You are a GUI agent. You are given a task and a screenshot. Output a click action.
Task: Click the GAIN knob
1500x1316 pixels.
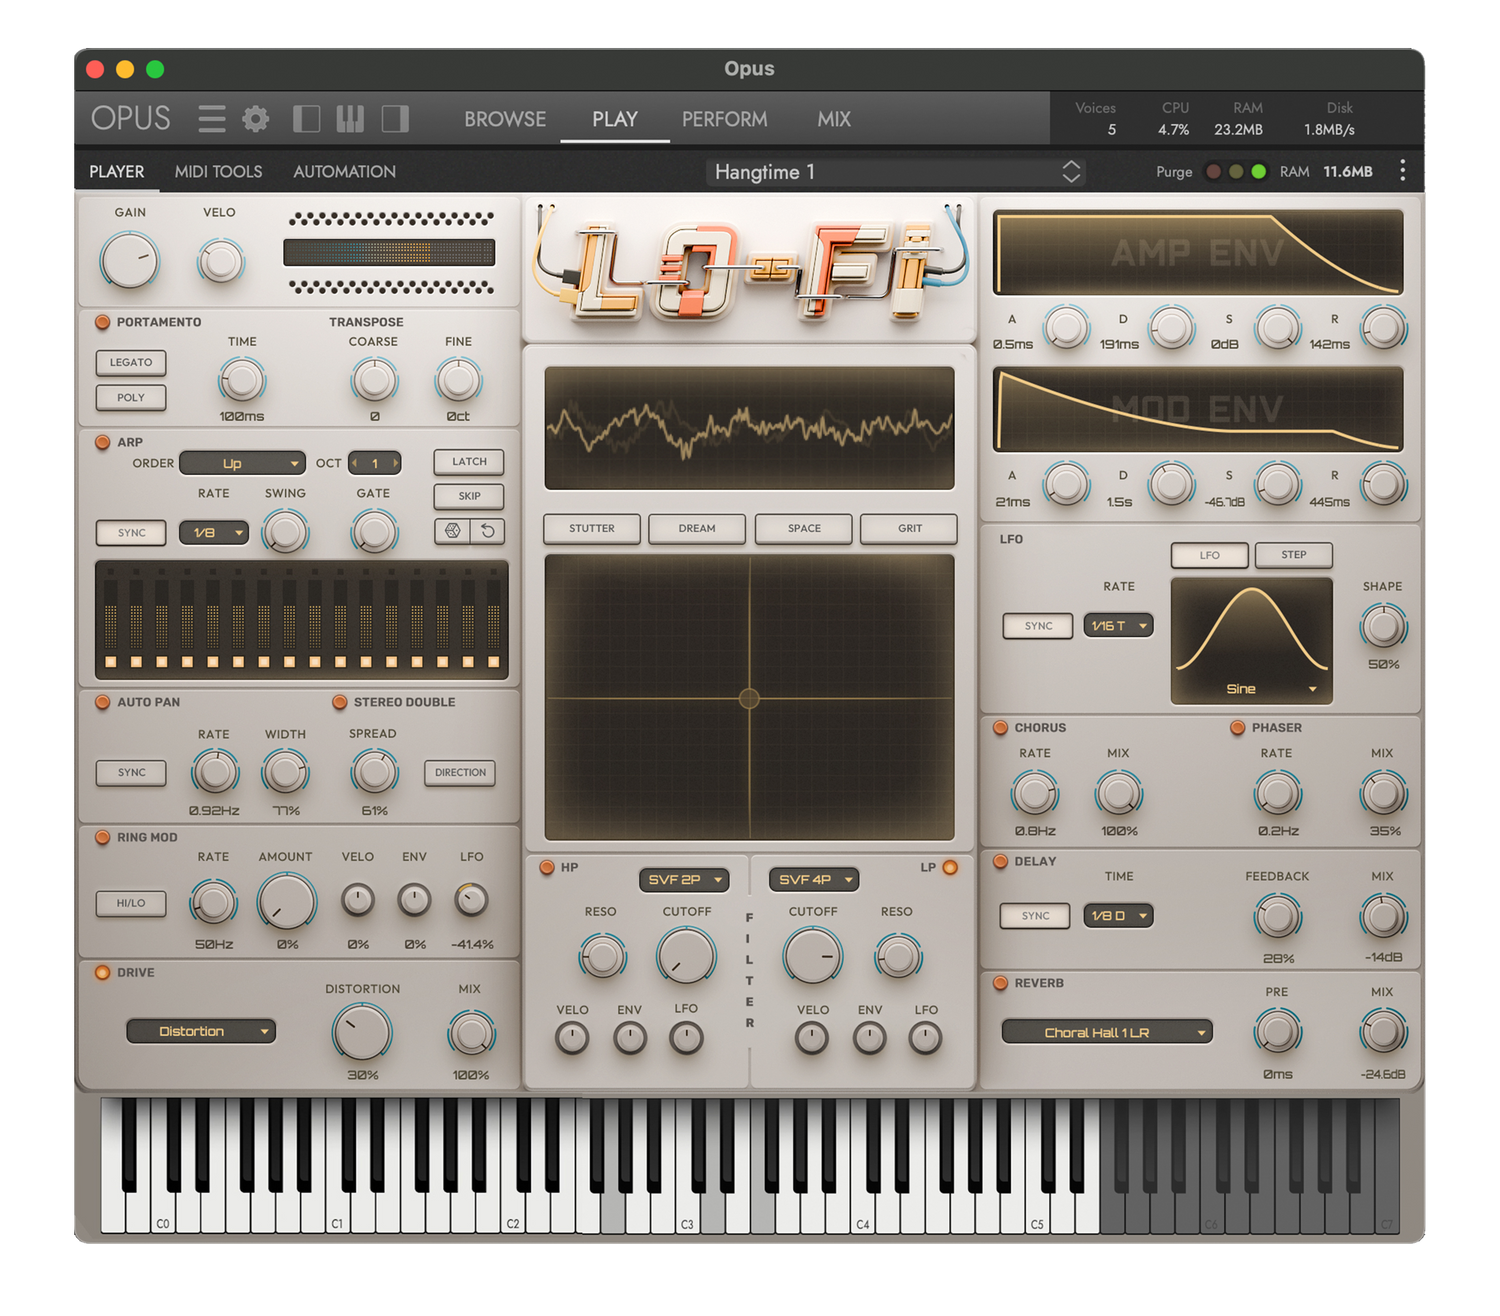coord(130,260)
